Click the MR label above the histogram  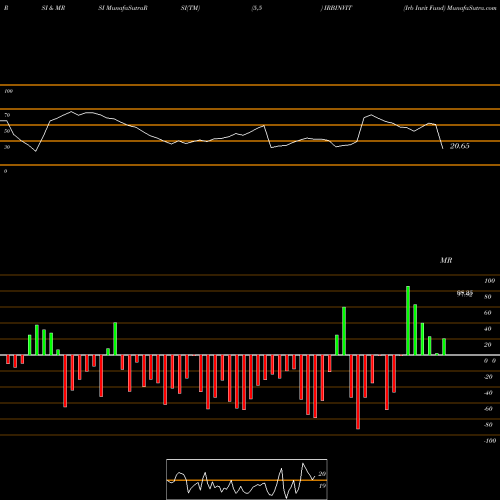[446, 260]
